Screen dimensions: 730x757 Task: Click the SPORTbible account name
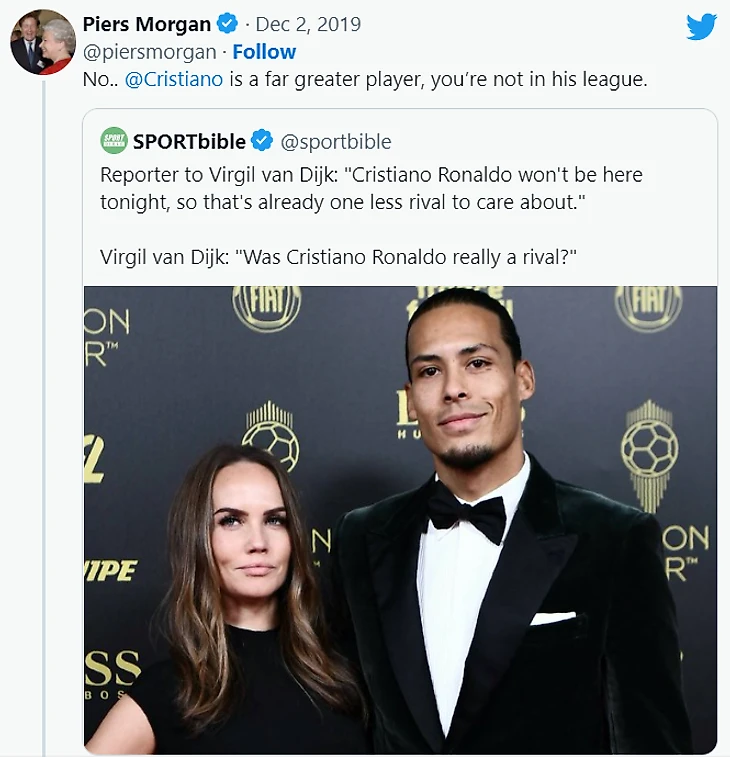click(189, 141)
